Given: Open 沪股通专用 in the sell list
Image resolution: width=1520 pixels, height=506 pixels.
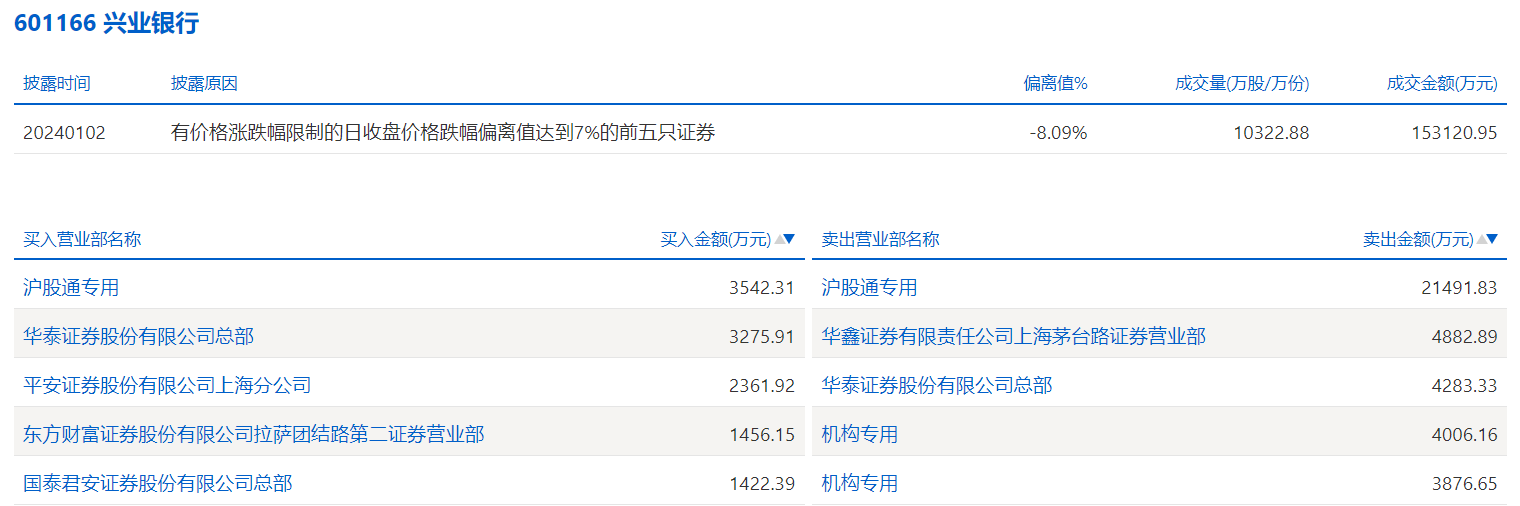Looking at the screenshot, I should click(869, 288).
